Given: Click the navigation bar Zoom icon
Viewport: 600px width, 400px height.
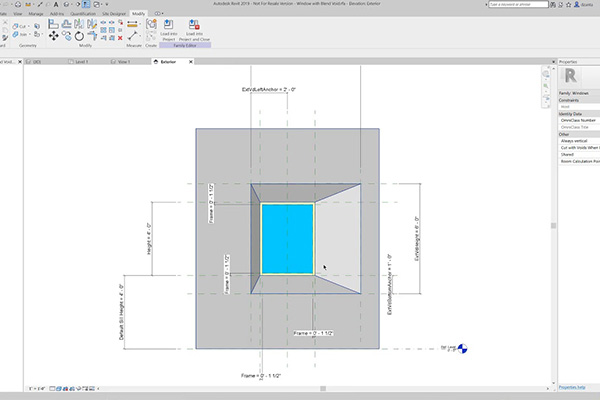Looking at the screenshot, I should [546, 86].
